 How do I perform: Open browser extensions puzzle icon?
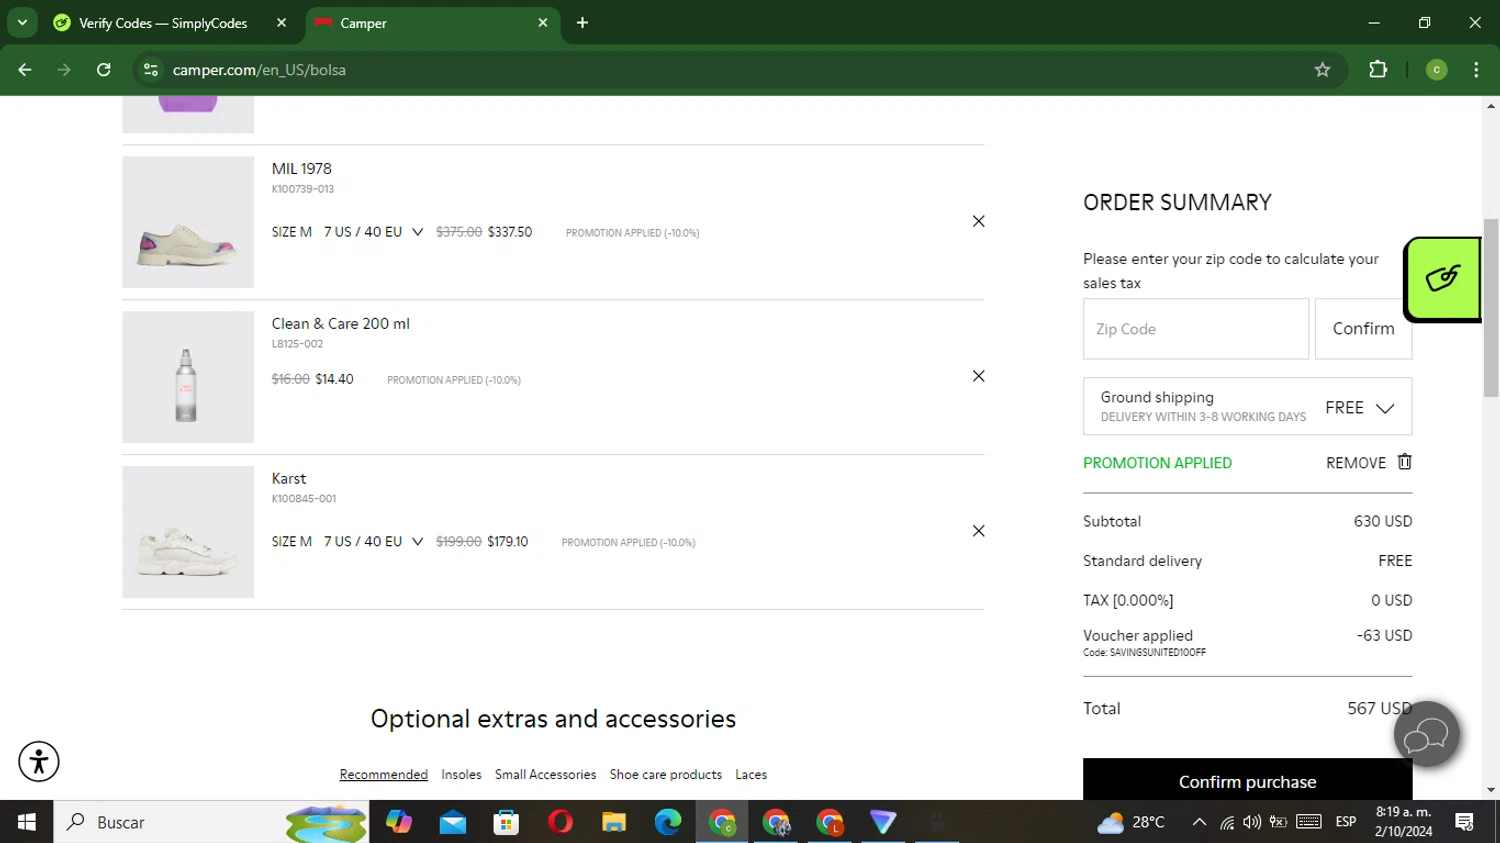(1378, 70)
